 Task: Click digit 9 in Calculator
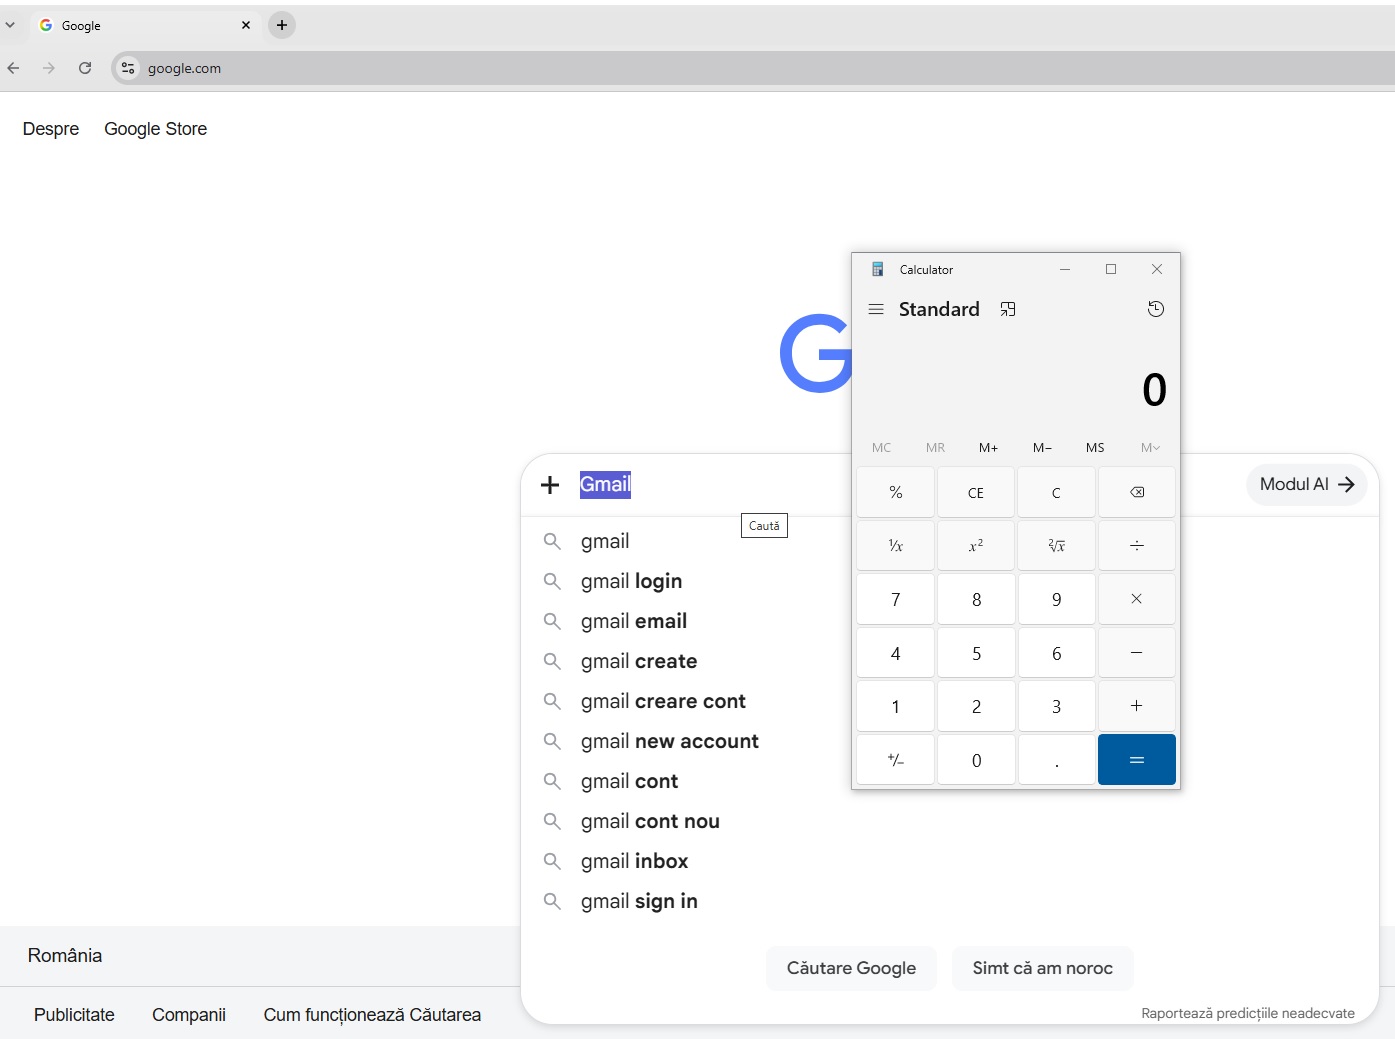pos(1057,599)
